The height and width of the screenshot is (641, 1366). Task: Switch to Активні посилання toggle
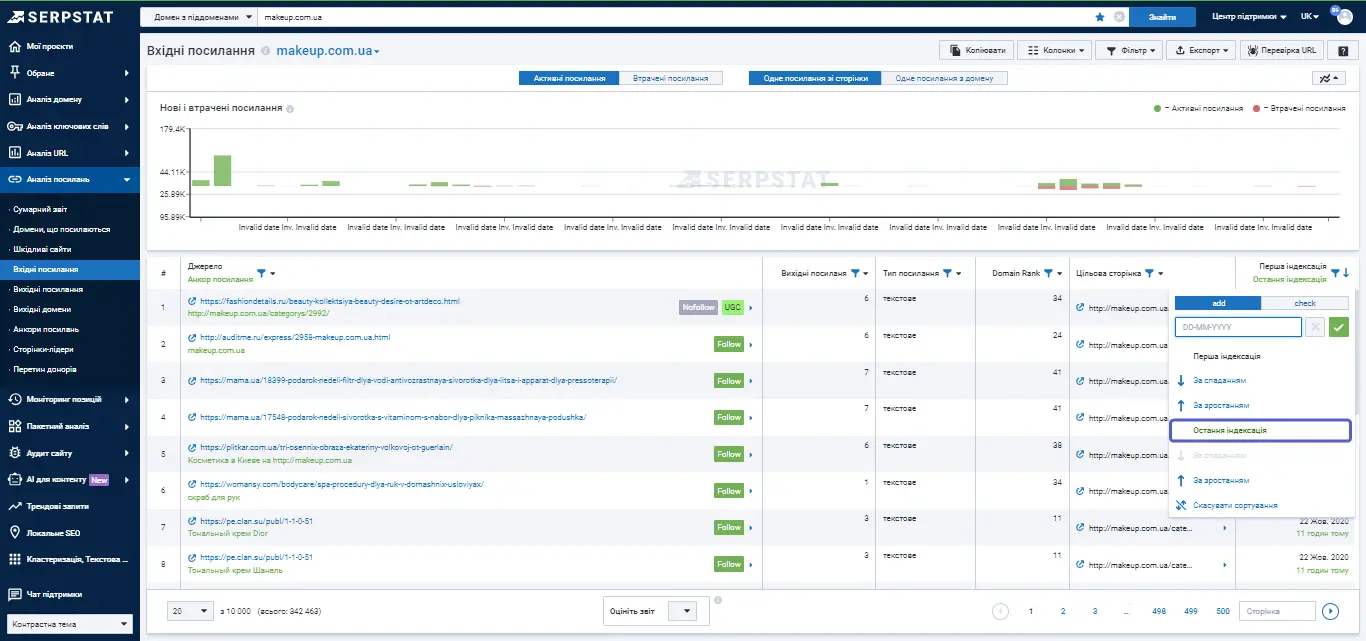coord(569,78)
